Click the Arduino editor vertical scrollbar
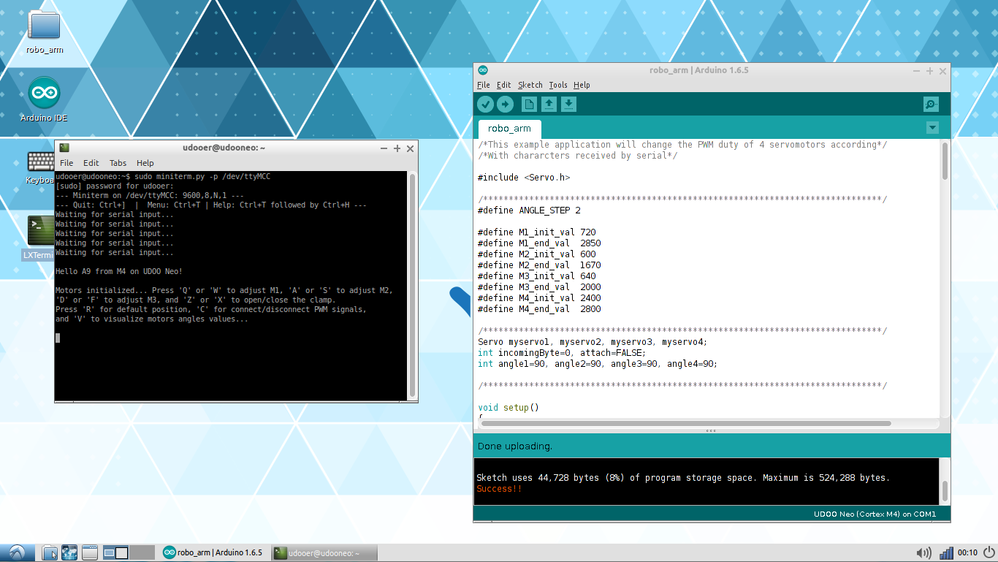The height and width of the screenshot is (562, 998). tap(945, 161)
